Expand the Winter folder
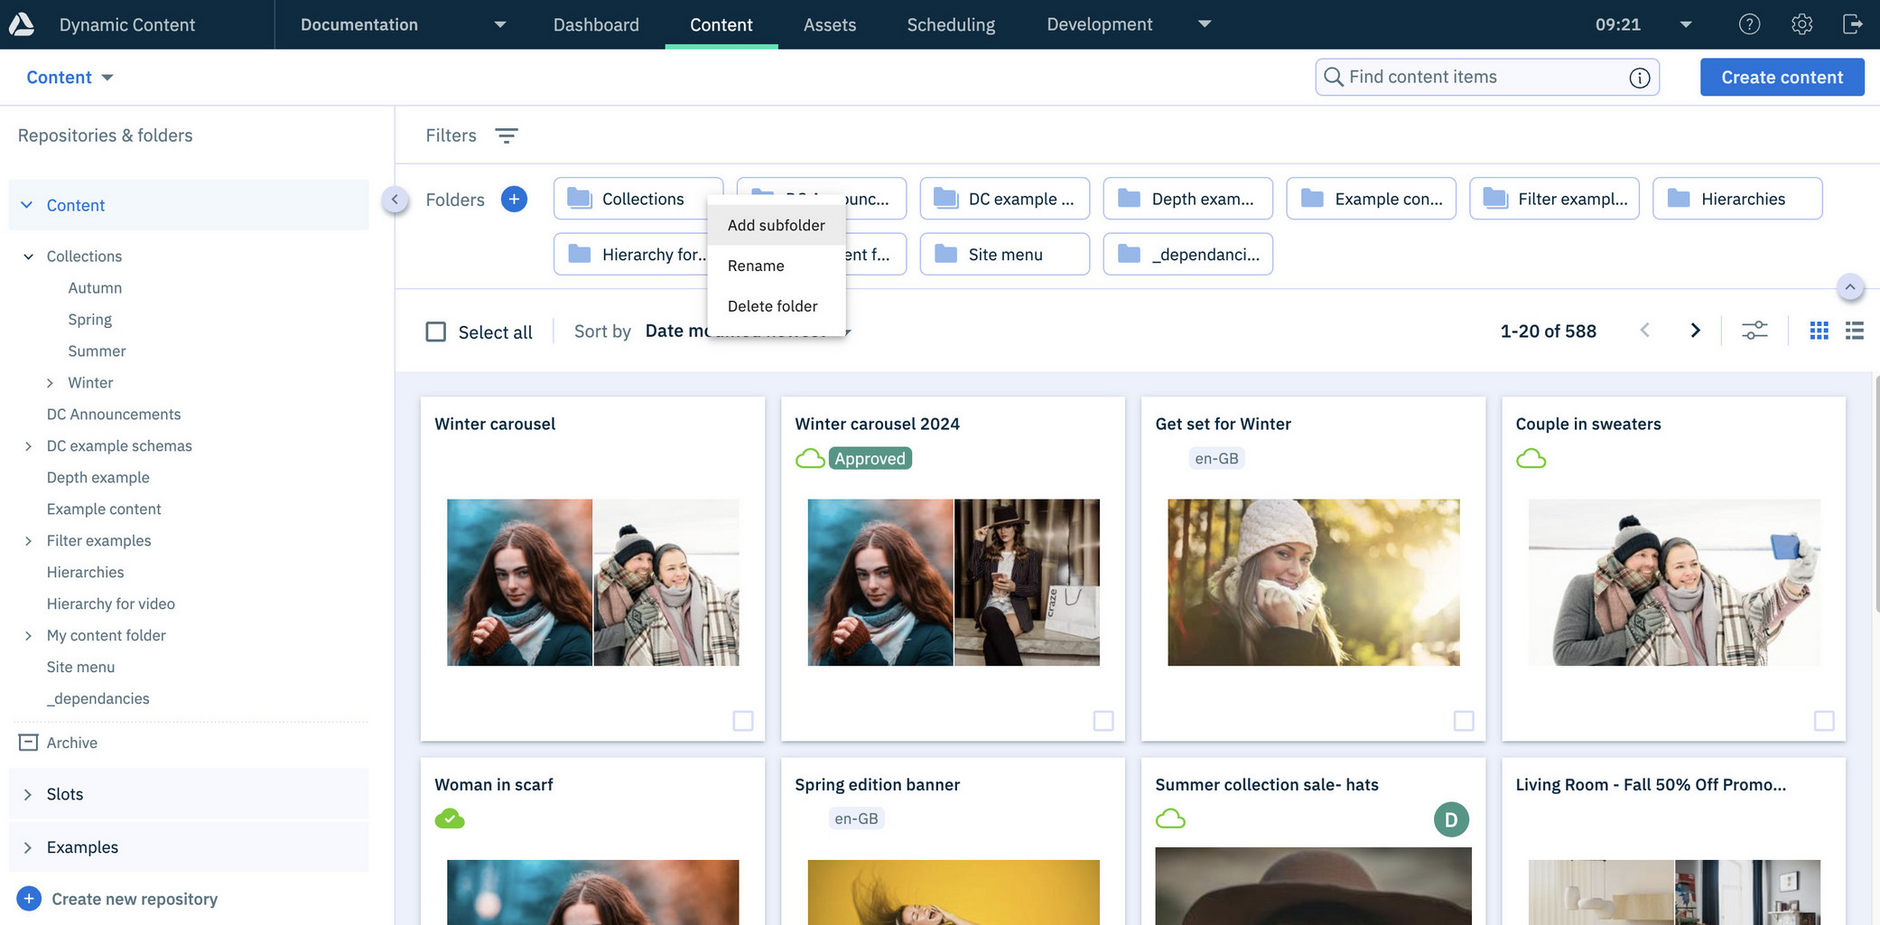The width and height of the screenshot is (1880, 925). (x=50, y=383)
